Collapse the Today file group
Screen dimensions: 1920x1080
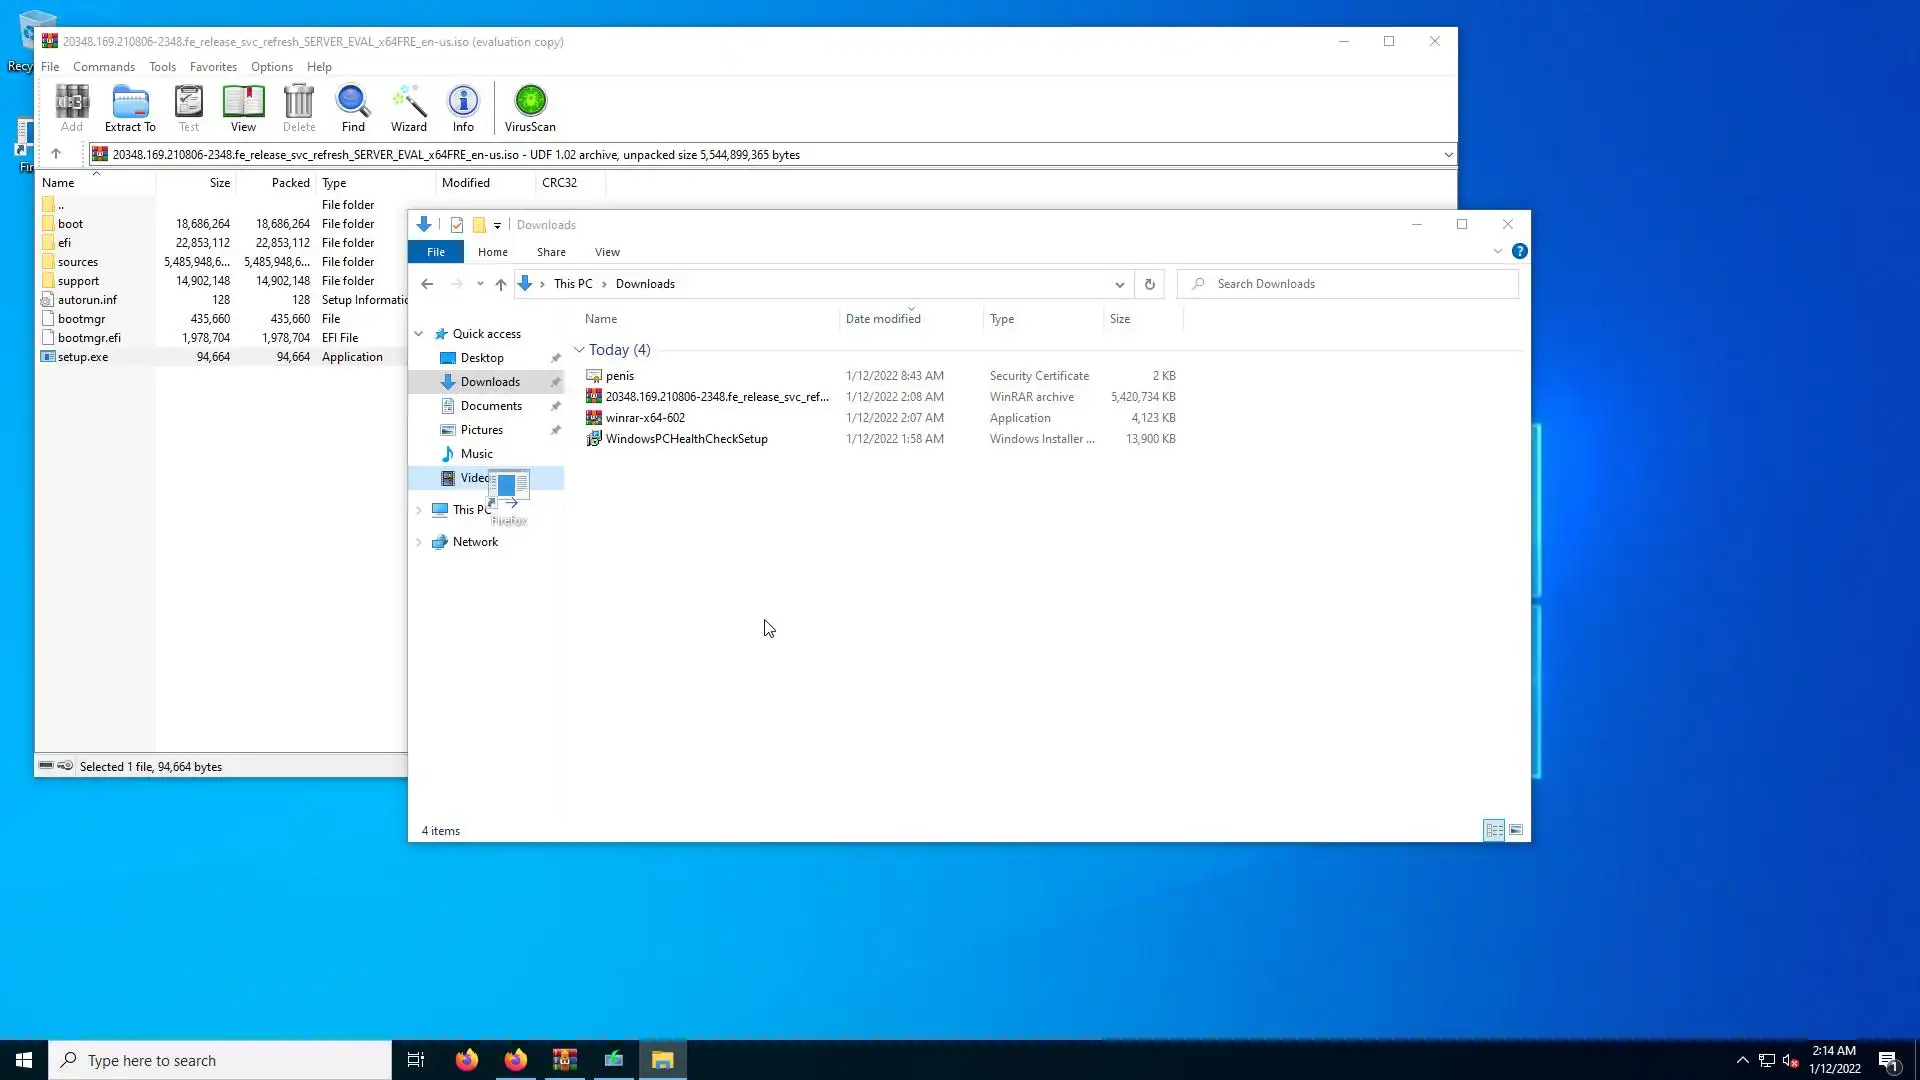tap(579, 350)
